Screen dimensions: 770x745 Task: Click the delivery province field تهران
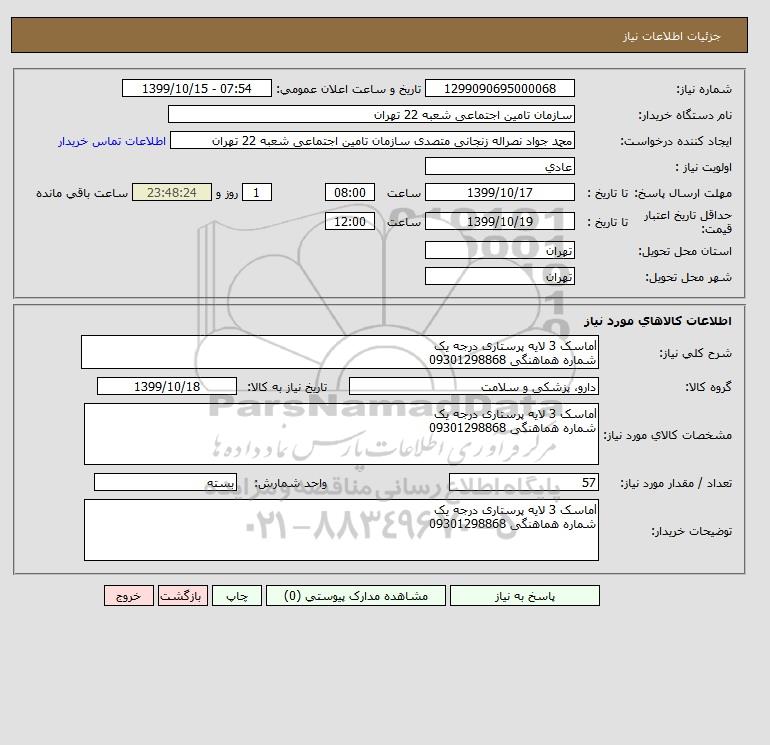499,250
